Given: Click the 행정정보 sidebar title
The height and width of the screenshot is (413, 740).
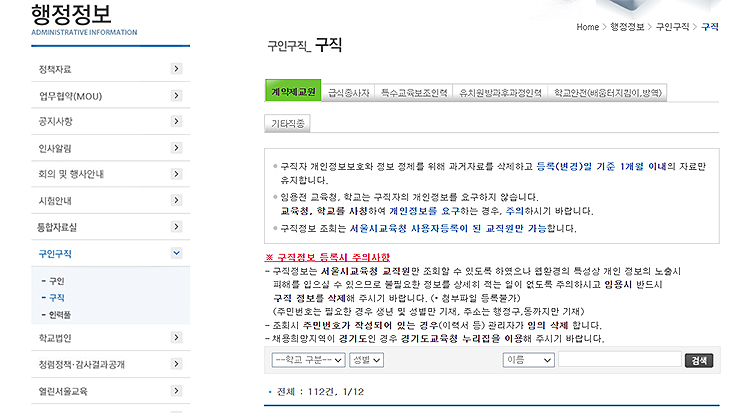Looking at the screenshot, I should [71, 14].
